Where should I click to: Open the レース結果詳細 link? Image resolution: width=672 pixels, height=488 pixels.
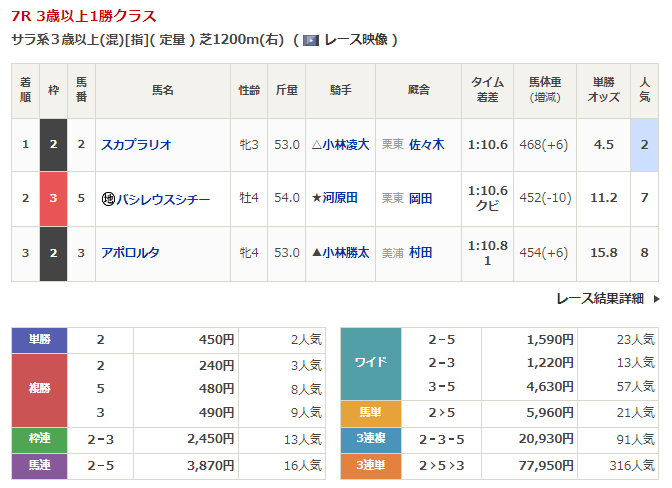tap(599, 298)
